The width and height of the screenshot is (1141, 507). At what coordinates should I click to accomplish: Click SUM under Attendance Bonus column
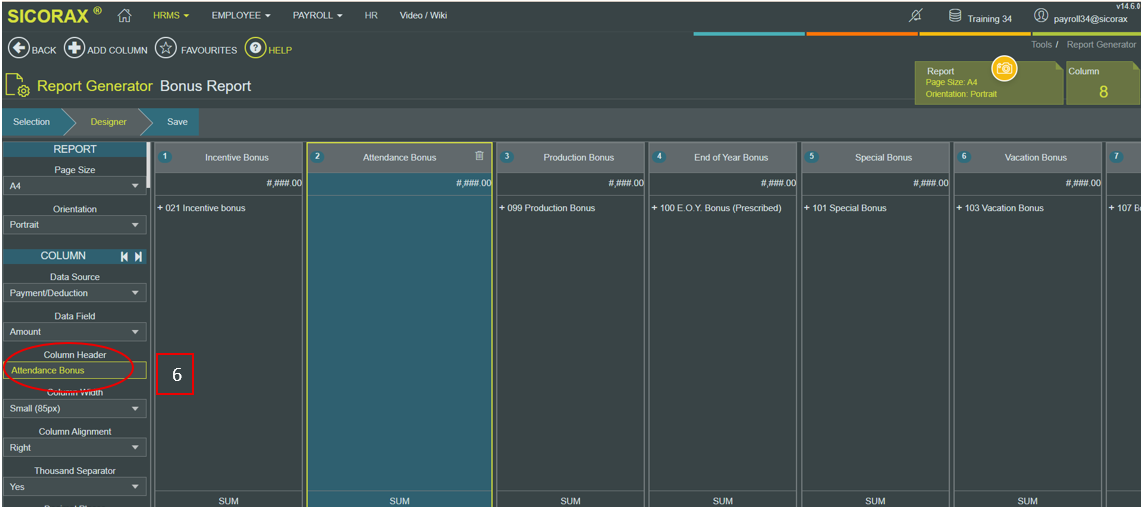(399, 500)
